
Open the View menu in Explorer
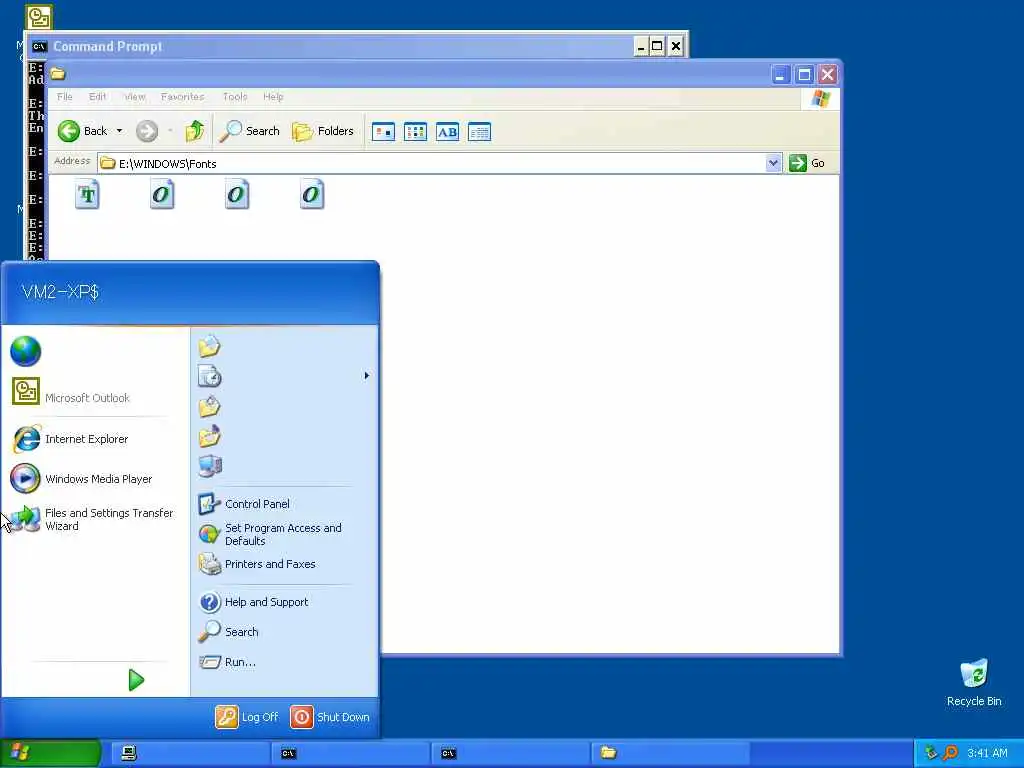(x=135, y=97)
